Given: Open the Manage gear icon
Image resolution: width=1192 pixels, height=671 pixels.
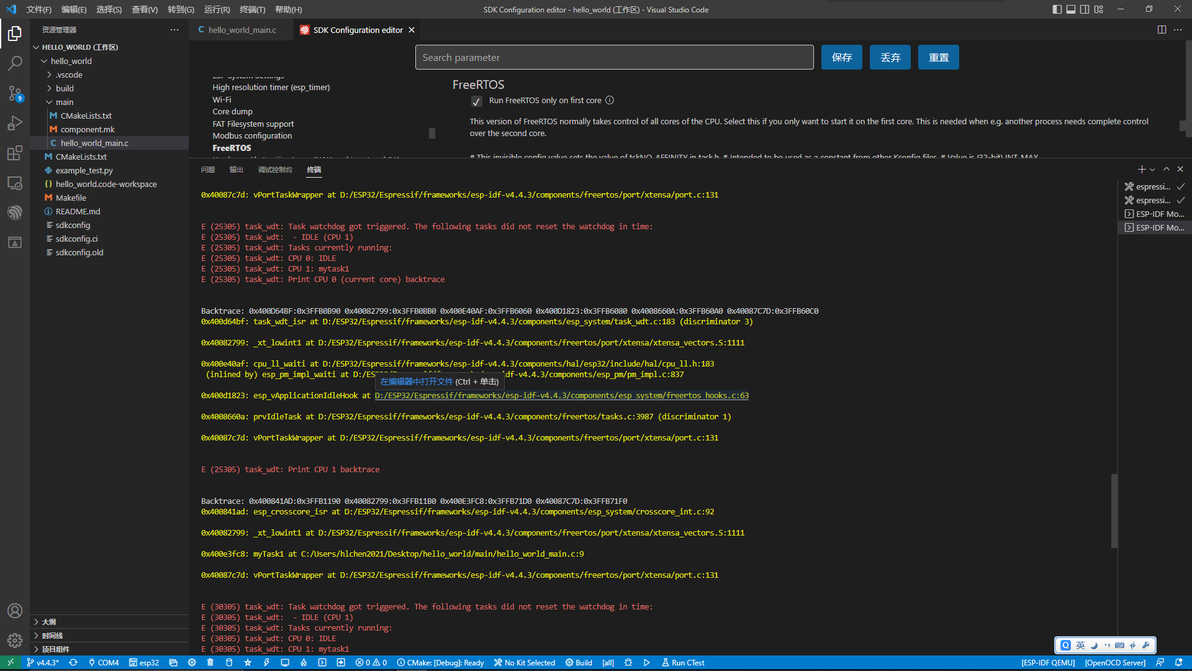Looking at the screenshot, I should [x=14, y=641].
